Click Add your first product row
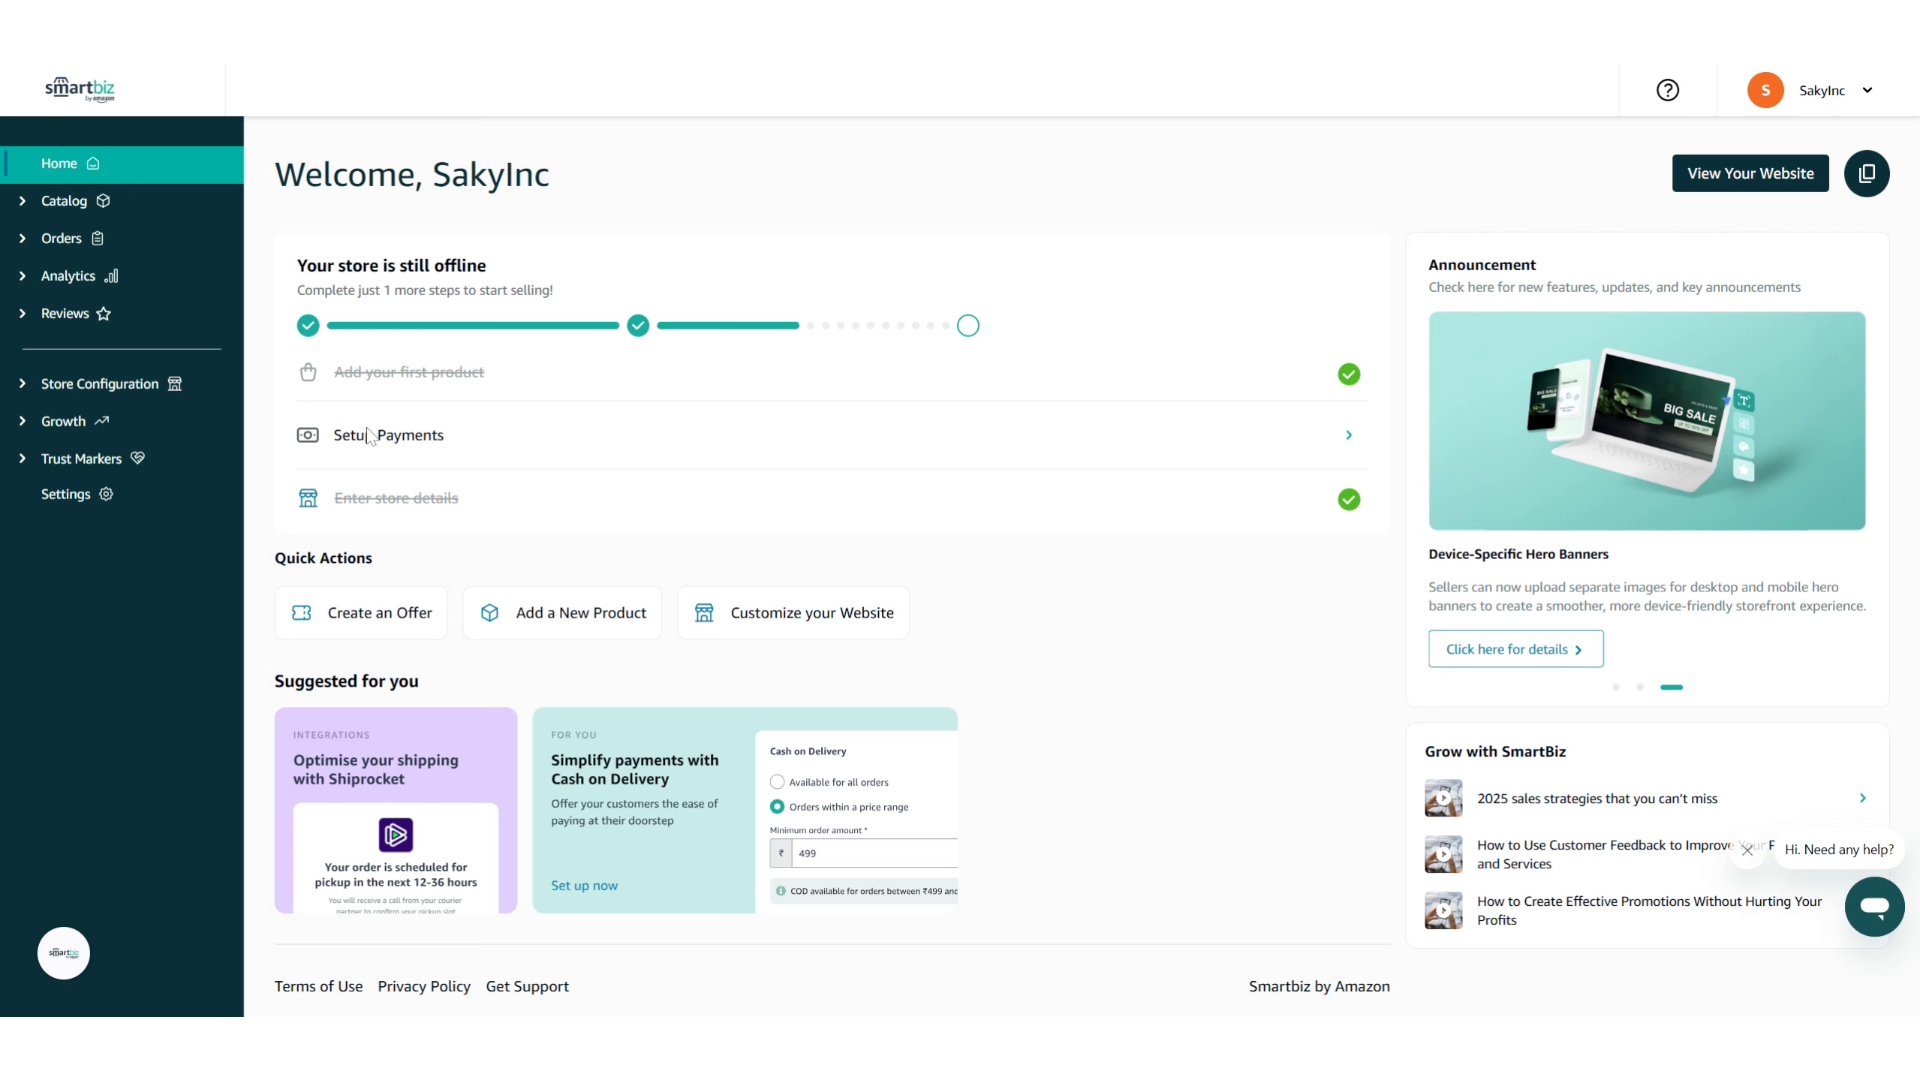 [831, 373]
